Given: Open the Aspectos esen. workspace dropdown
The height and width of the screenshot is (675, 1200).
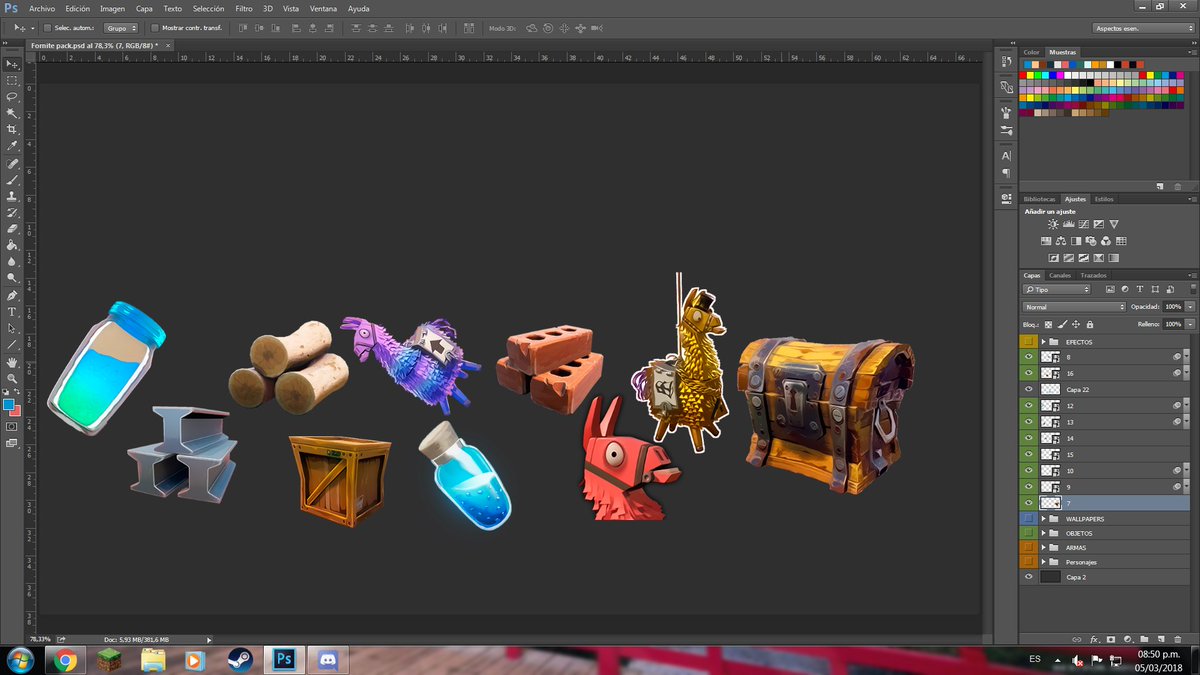Looking at the screenshot, I should point(1143,28).
